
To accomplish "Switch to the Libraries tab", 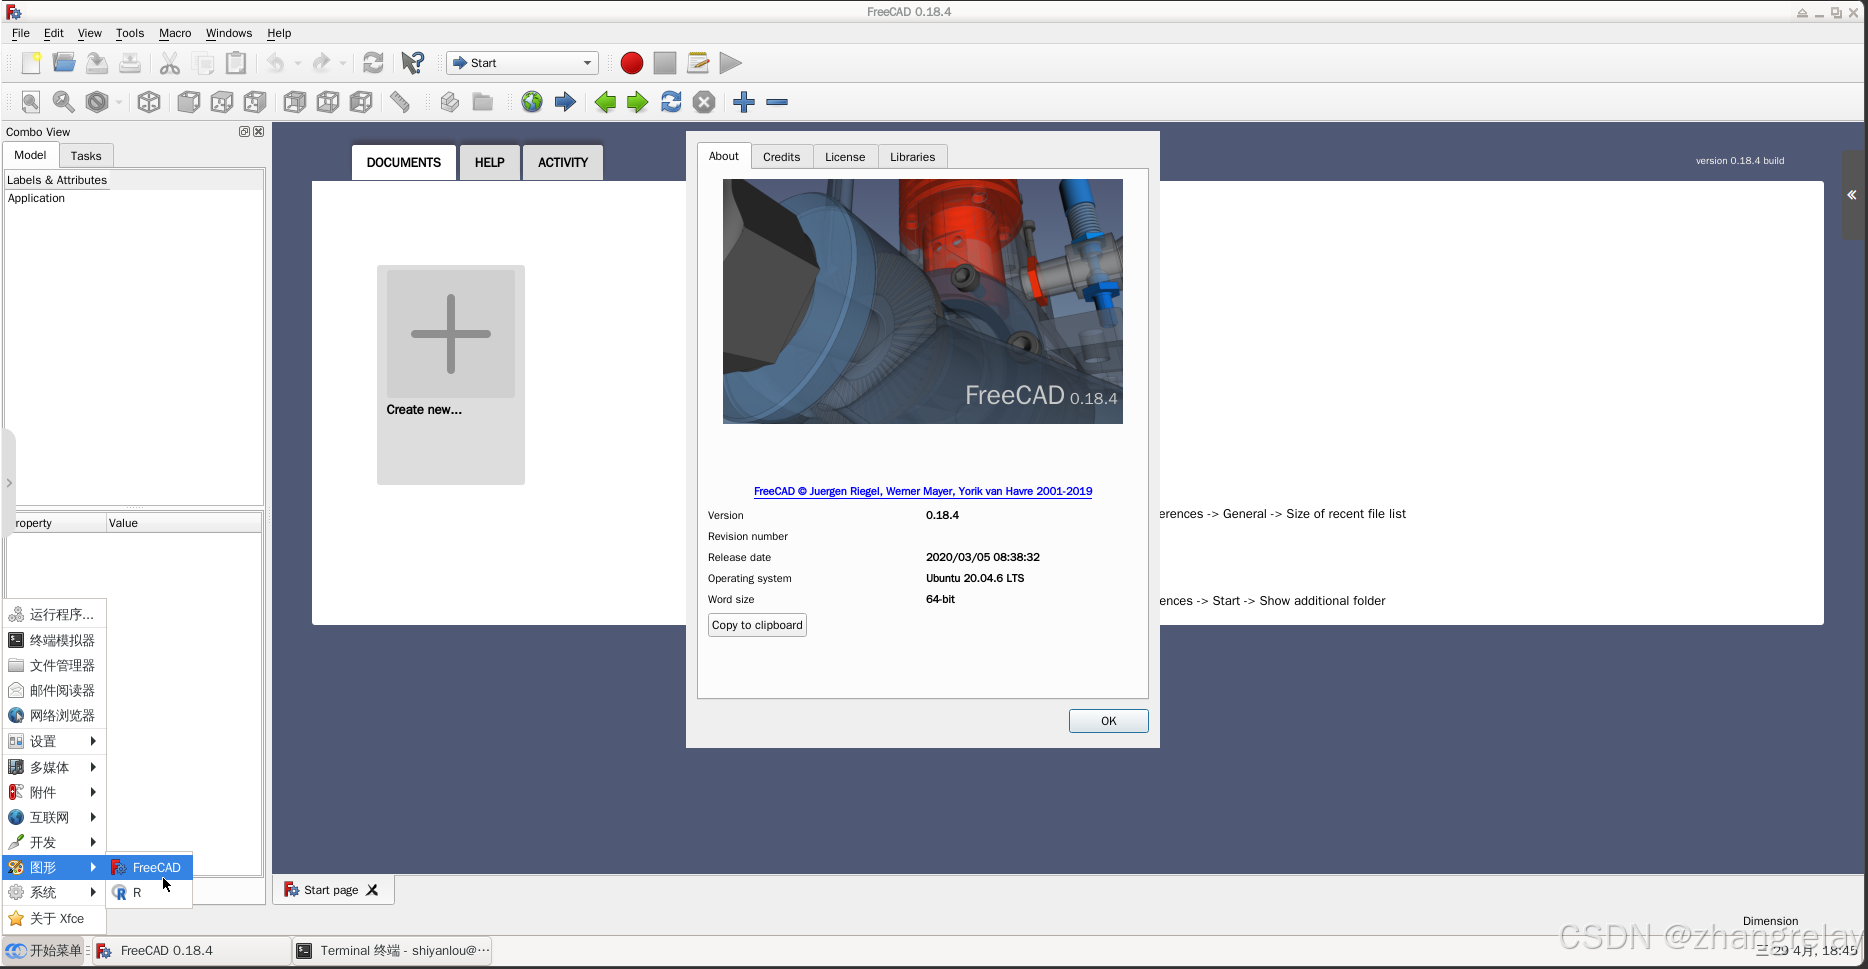I will point(913,157).
